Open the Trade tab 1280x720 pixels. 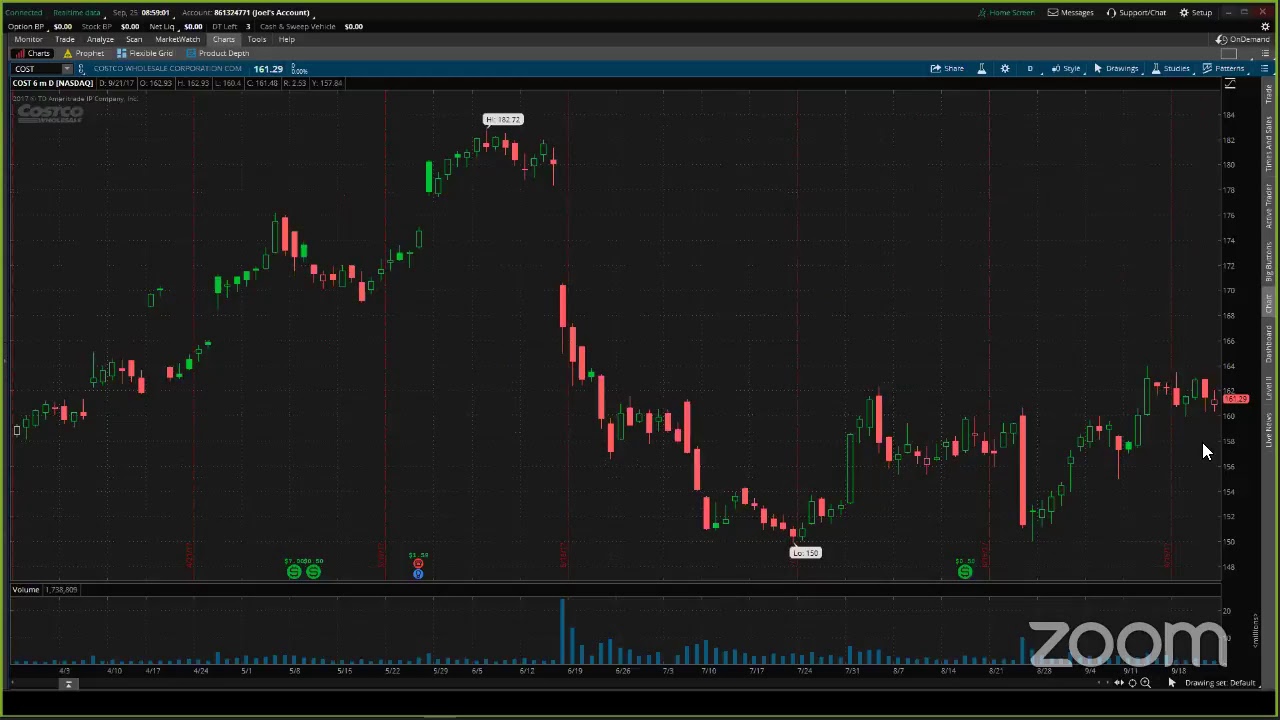click(65, 39)
